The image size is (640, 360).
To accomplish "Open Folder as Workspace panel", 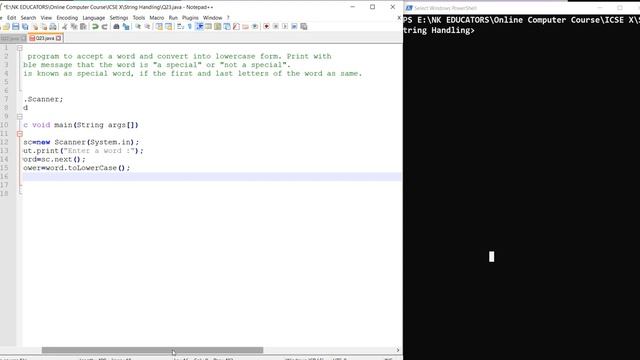I will [245, 27].
